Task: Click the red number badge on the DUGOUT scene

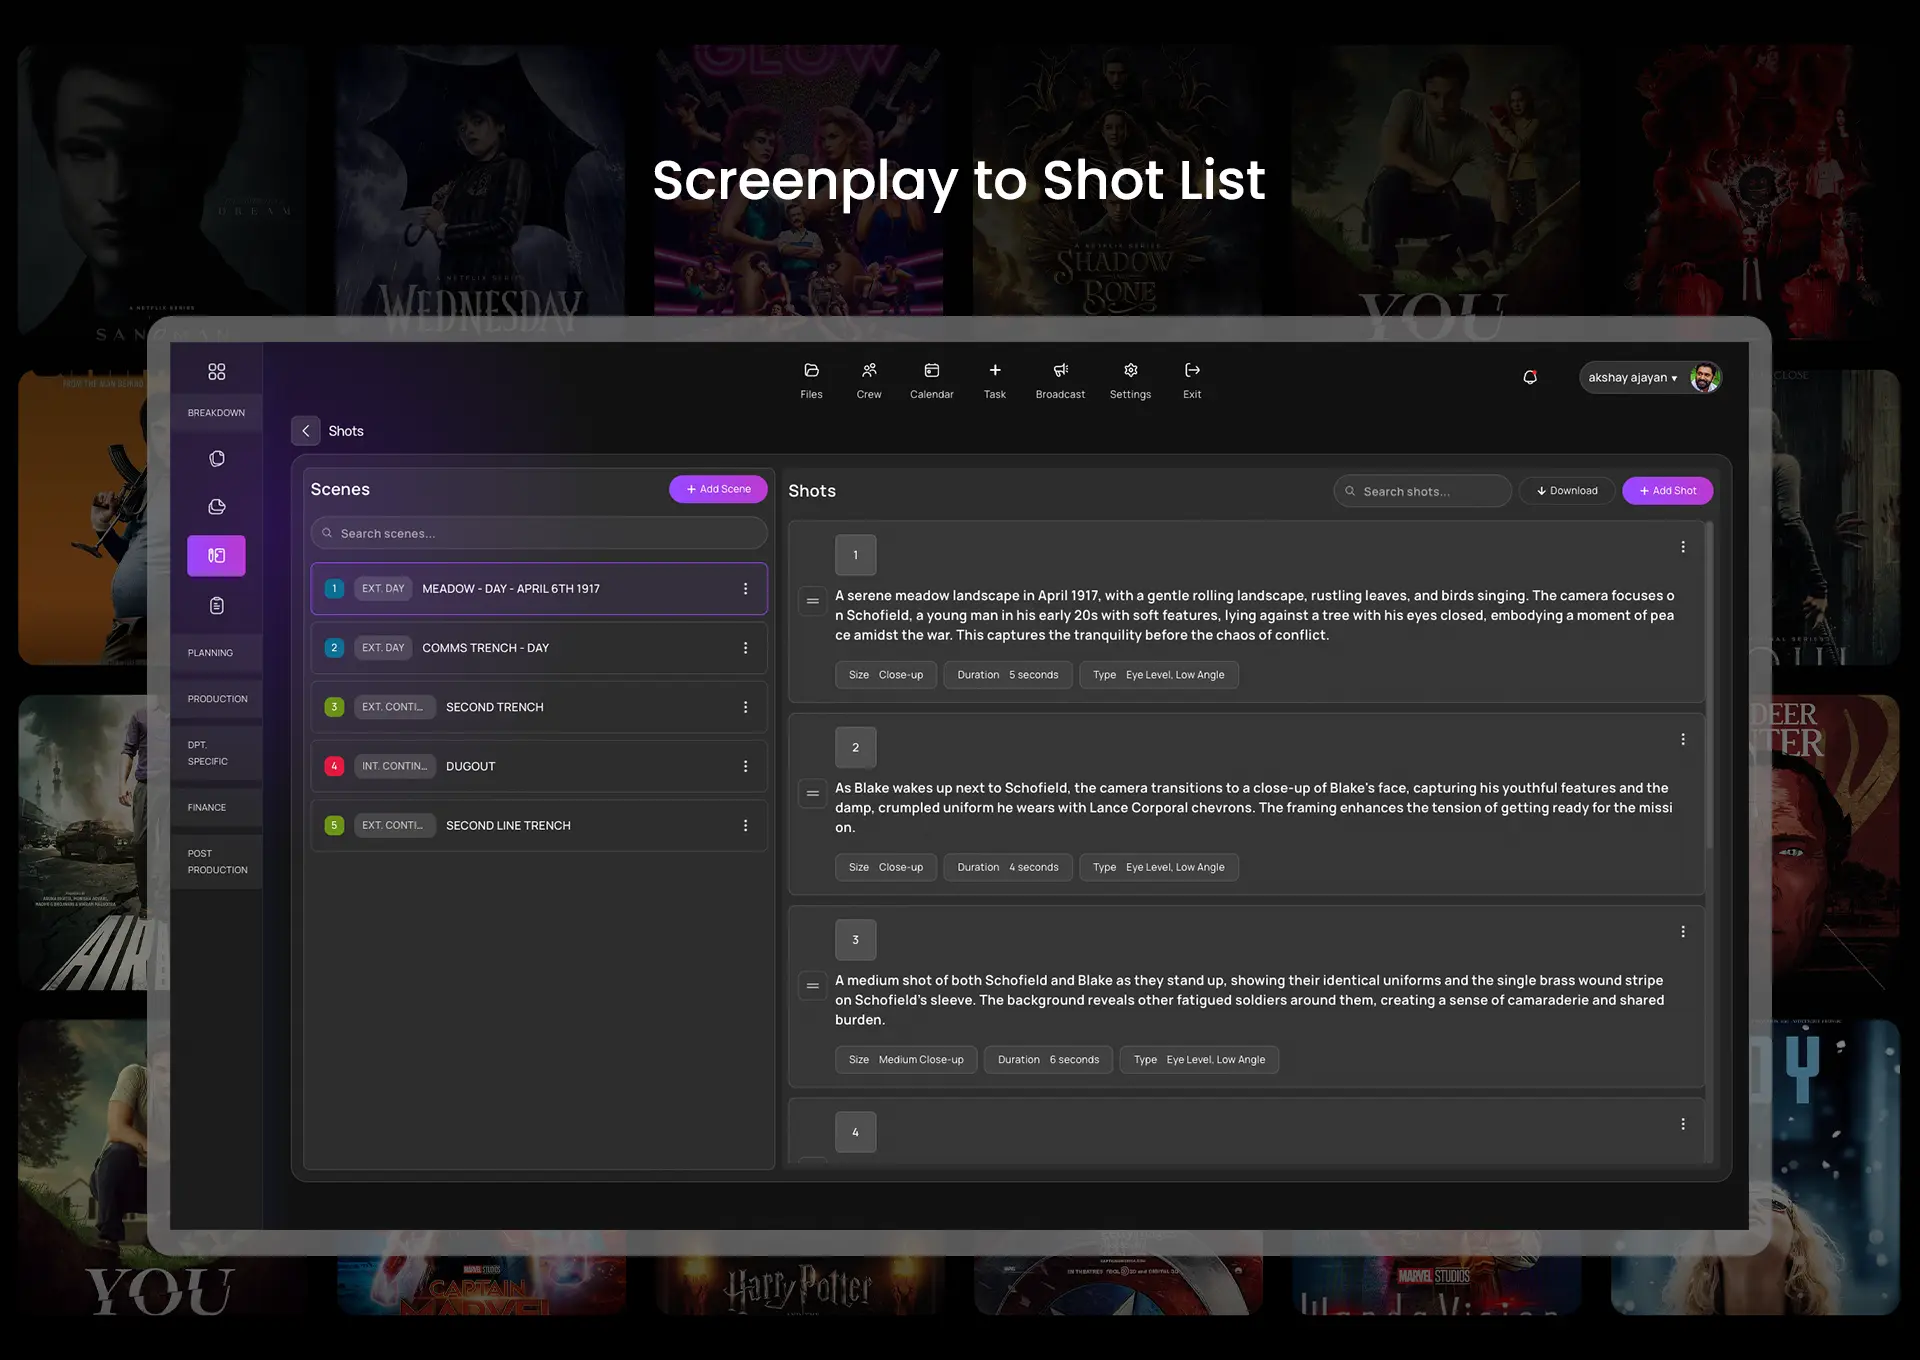Action: tap(334, 766)
